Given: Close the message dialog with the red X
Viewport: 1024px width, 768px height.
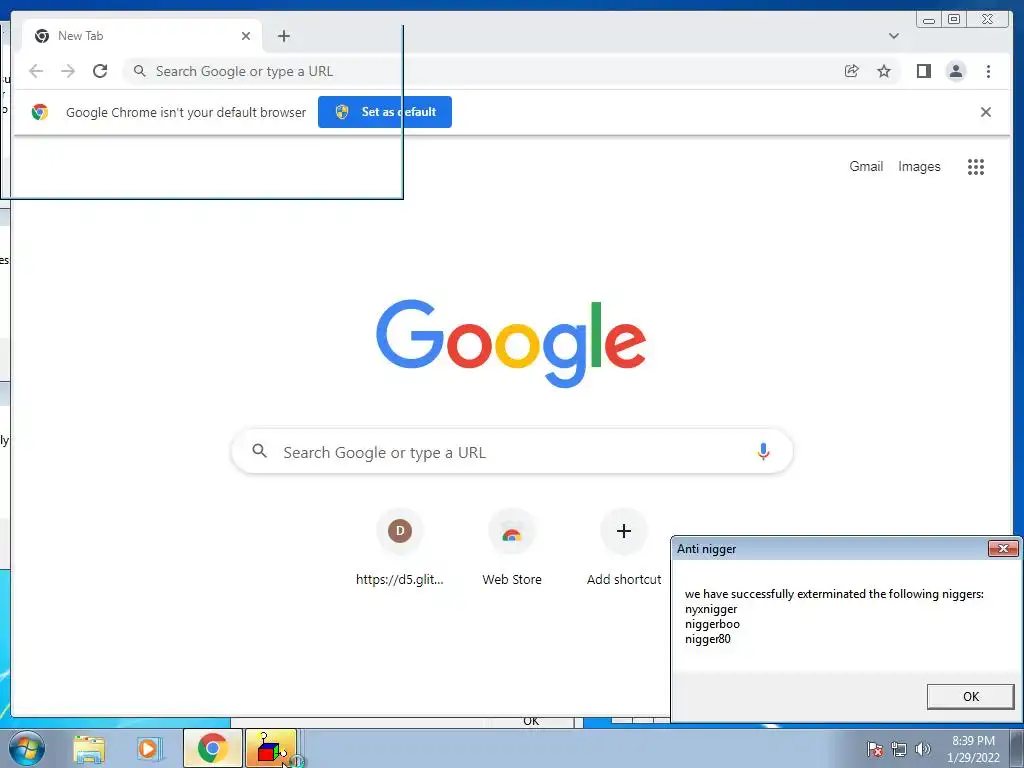Looking at the screenshot, I should point(1003,549).
